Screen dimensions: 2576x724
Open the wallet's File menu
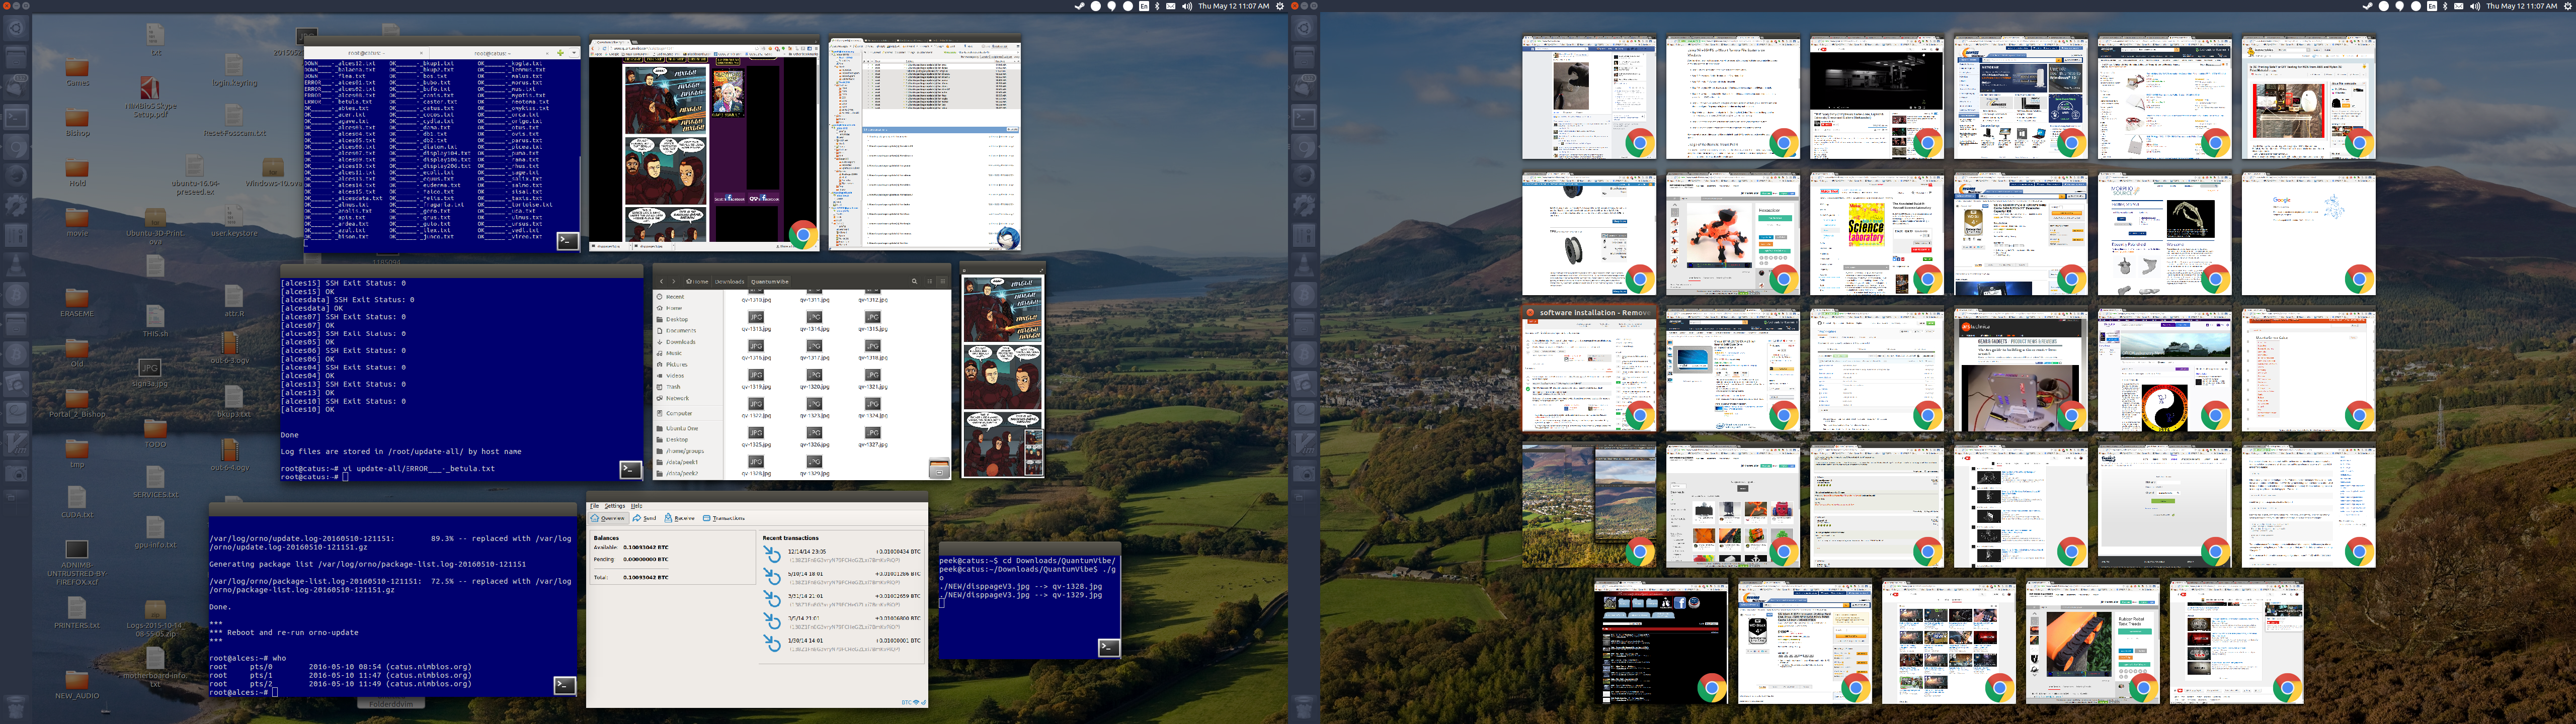click(x=594, y=506)
